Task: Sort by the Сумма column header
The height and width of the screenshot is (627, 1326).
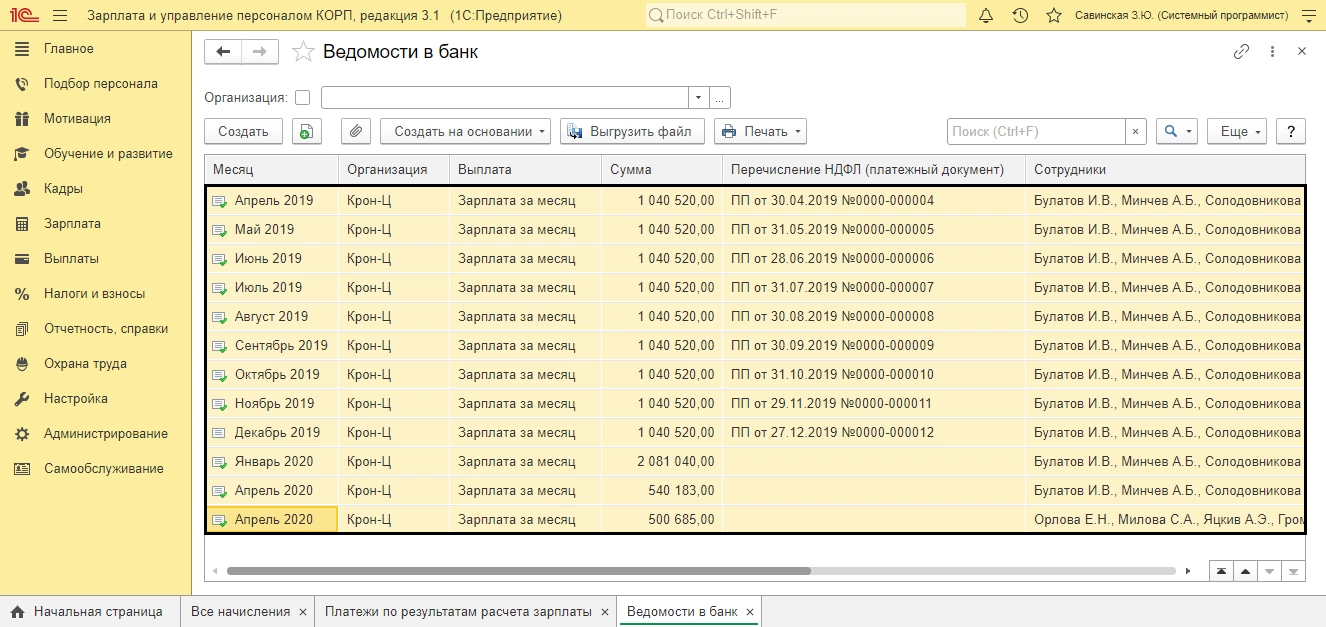Action: 662,169
